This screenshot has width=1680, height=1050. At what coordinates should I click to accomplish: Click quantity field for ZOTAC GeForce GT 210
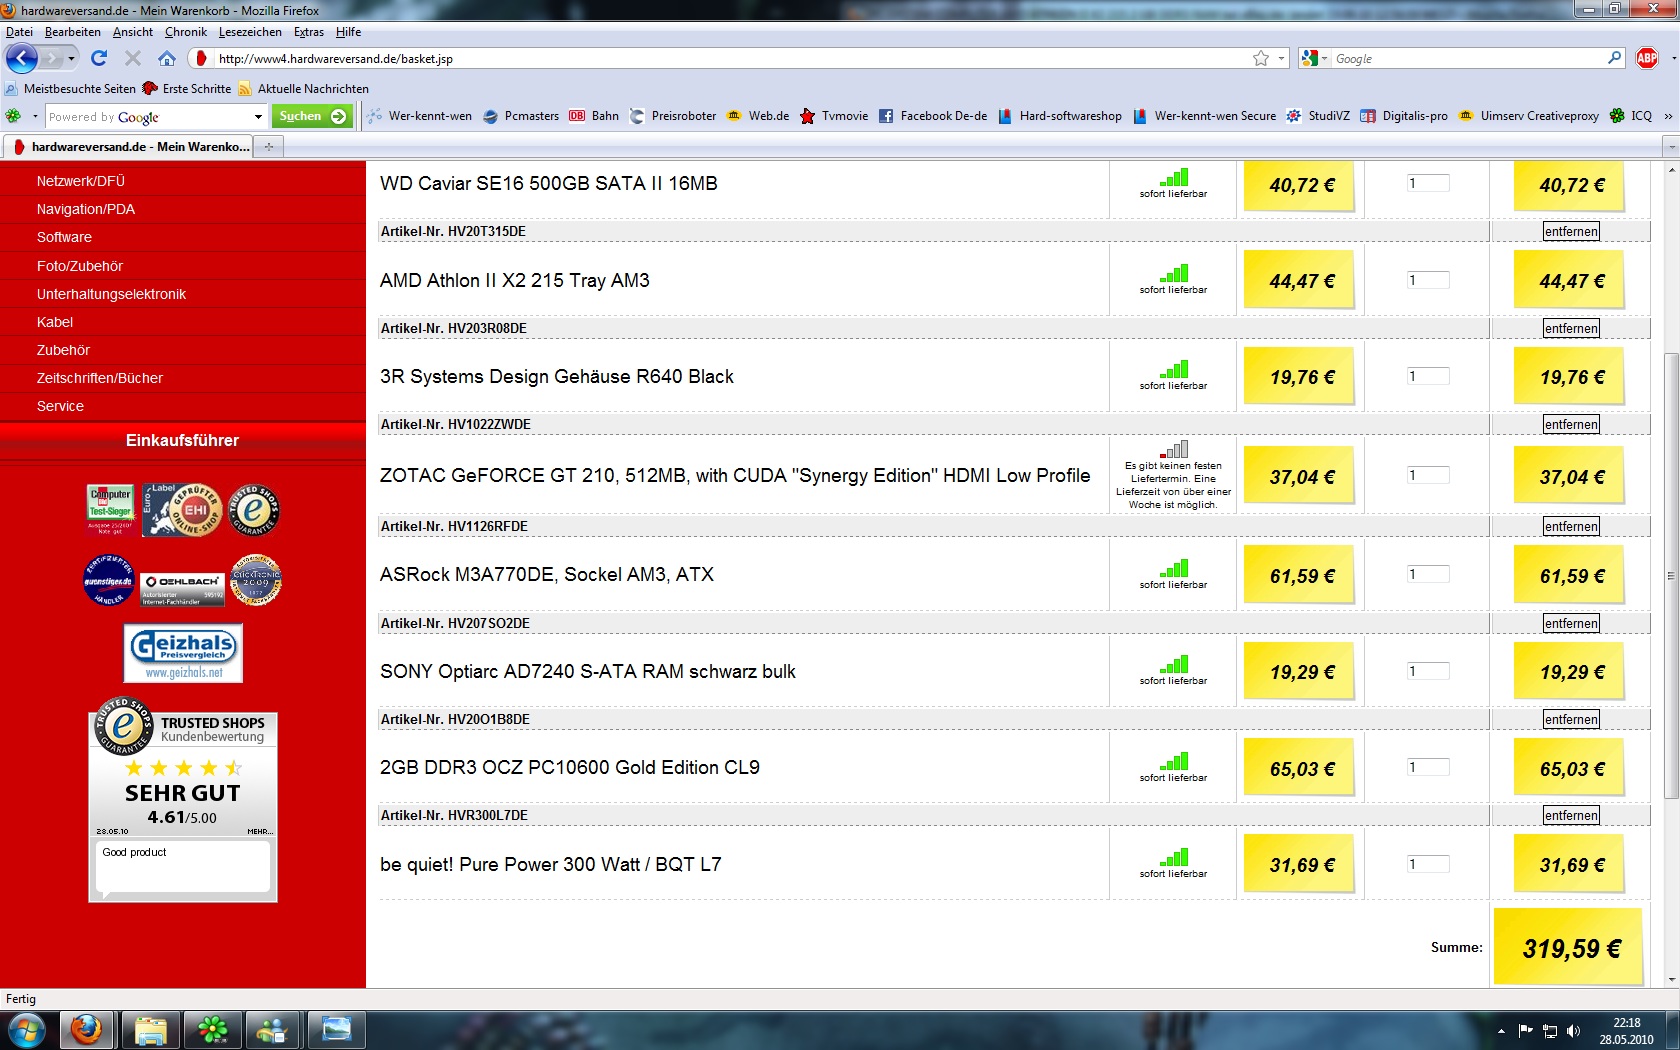tap(1428, 475)
